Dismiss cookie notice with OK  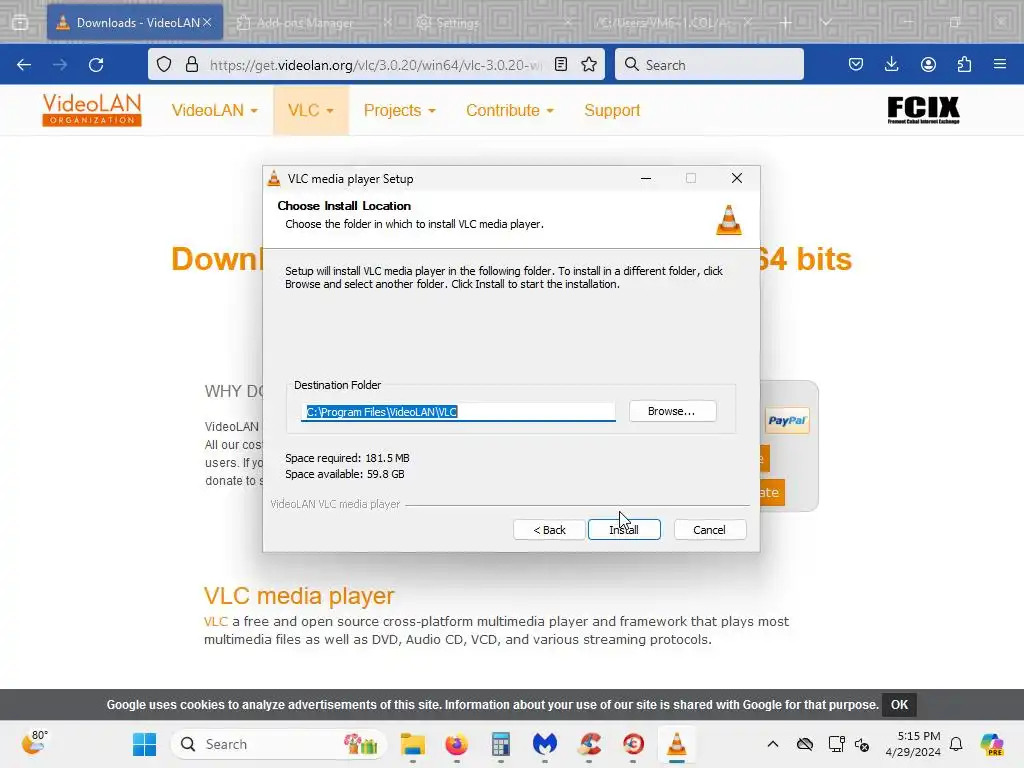(899, 705)
